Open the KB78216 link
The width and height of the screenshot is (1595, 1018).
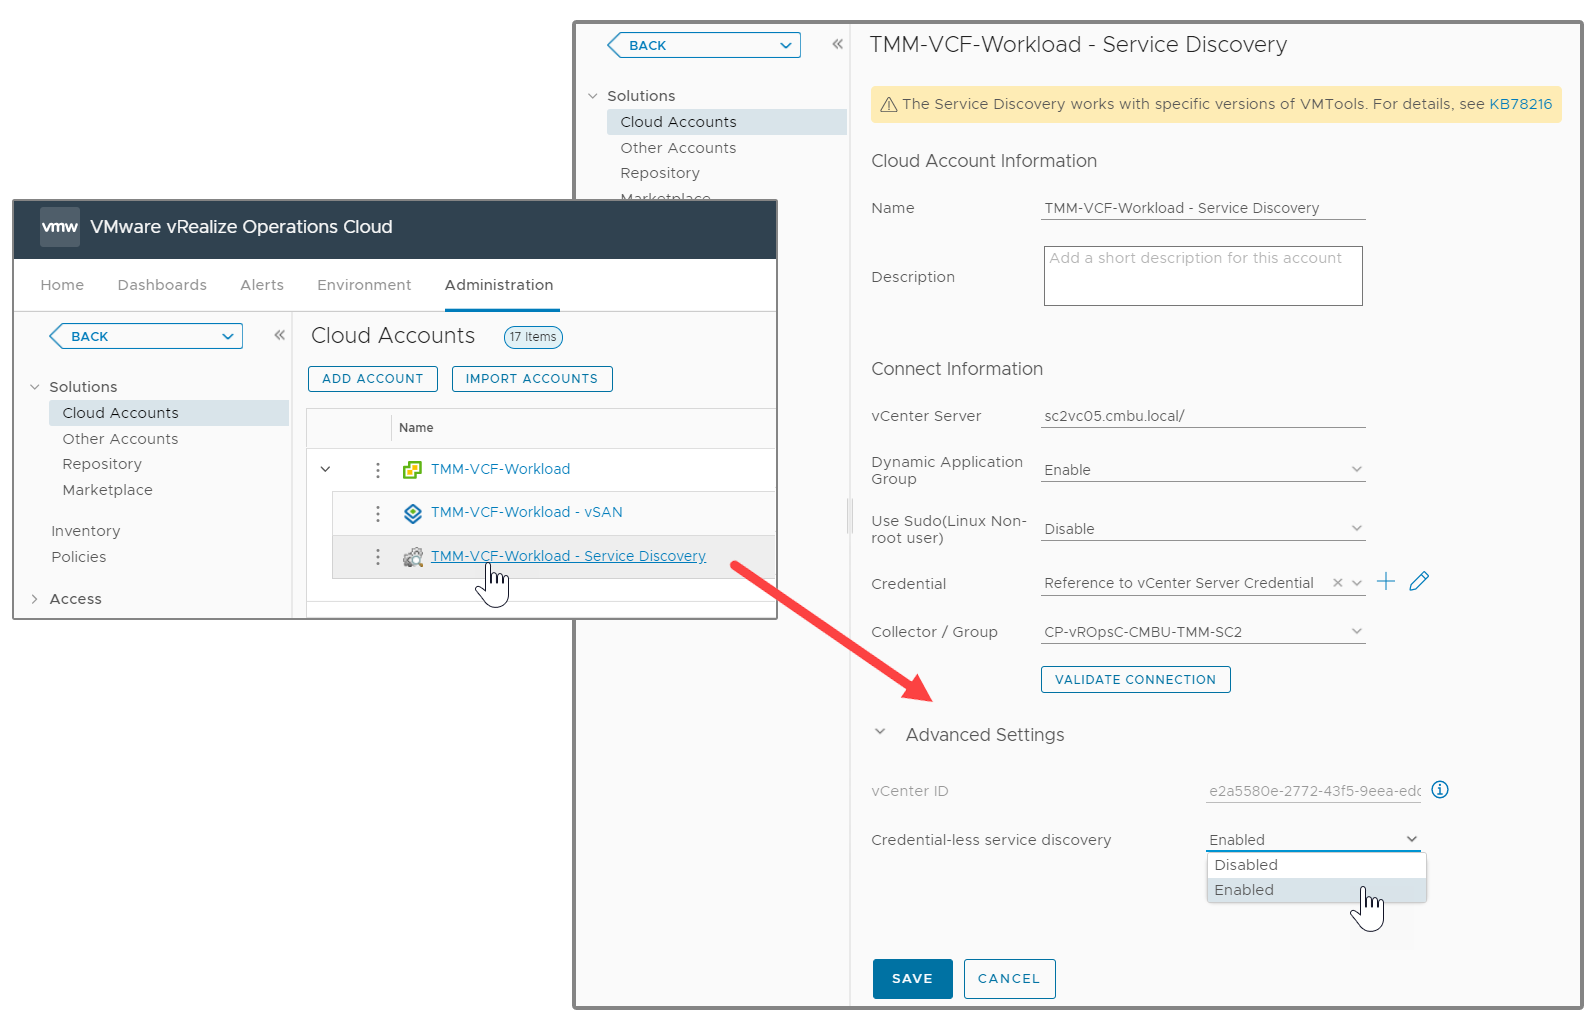(x=1521, y=104)
